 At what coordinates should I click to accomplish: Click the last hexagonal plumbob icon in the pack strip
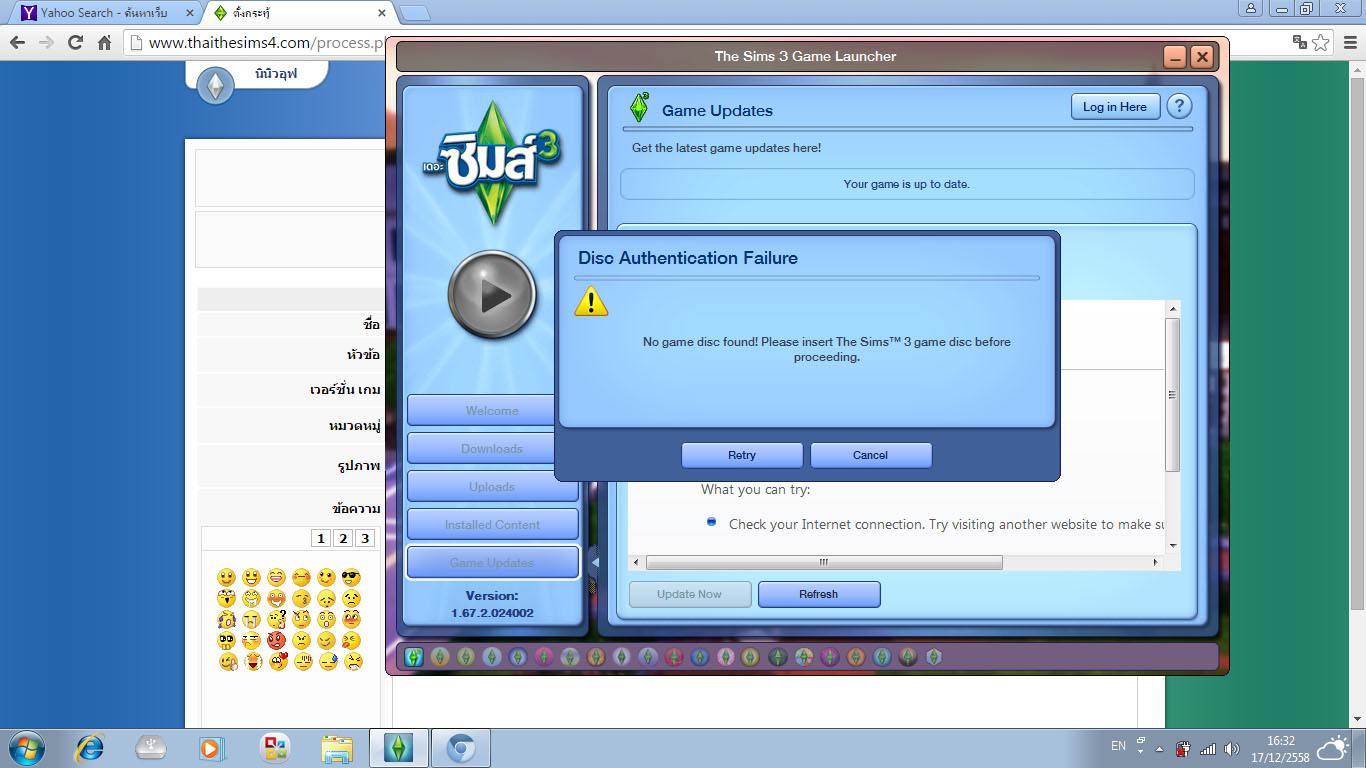934,657
